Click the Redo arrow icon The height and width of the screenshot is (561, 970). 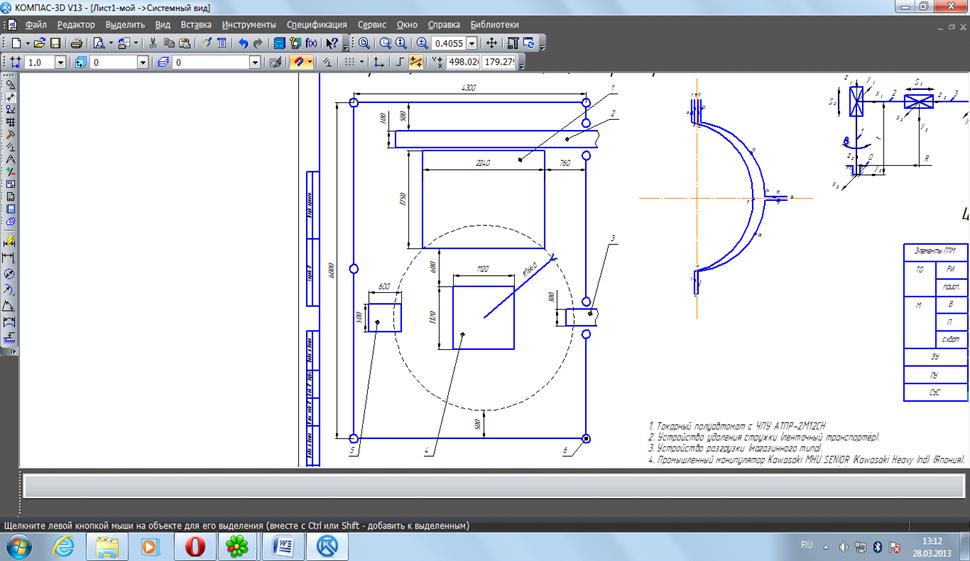(258, 44)
